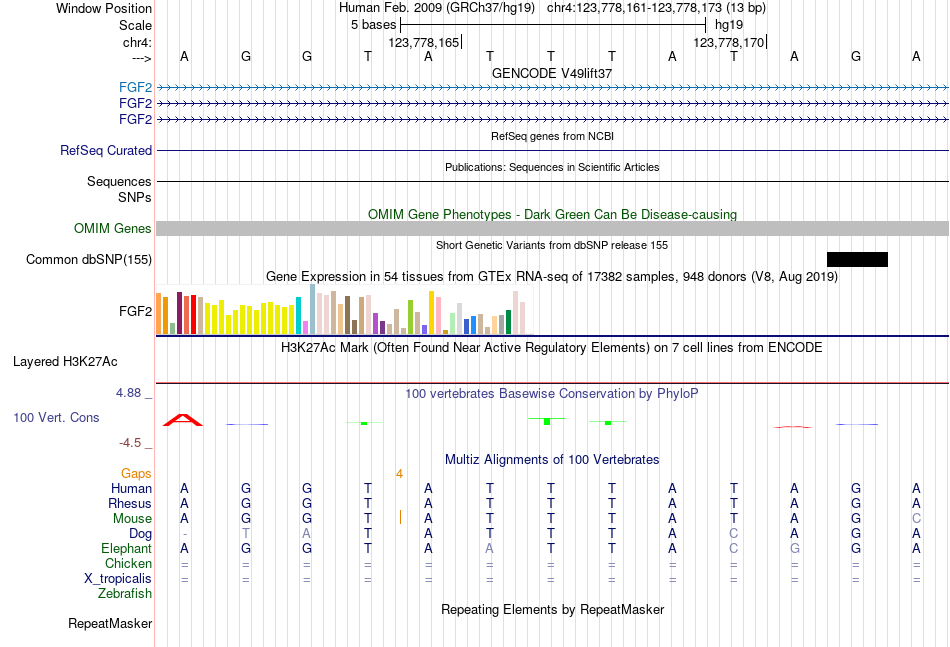
Task: Click the orange gap count 4
Action: click(399, 474)
